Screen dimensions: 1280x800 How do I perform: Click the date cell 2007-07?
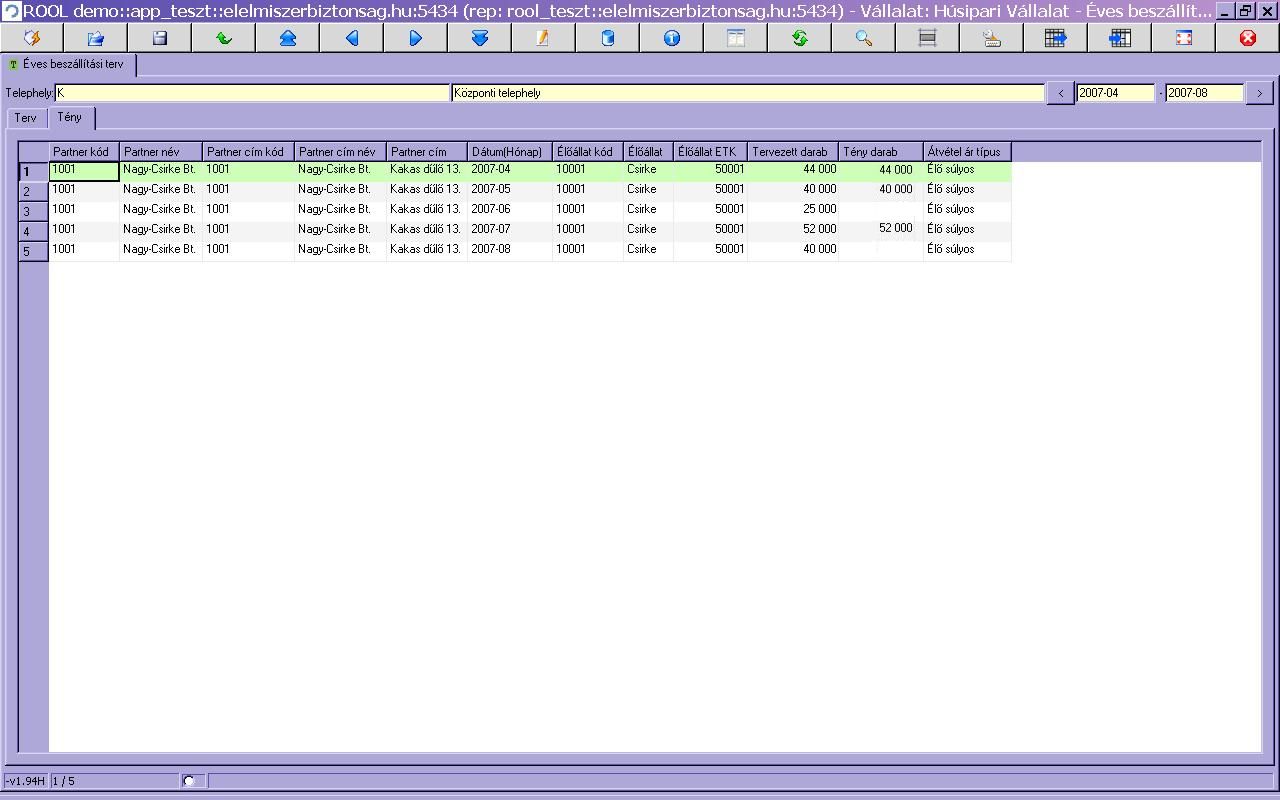tap(510, 231)
